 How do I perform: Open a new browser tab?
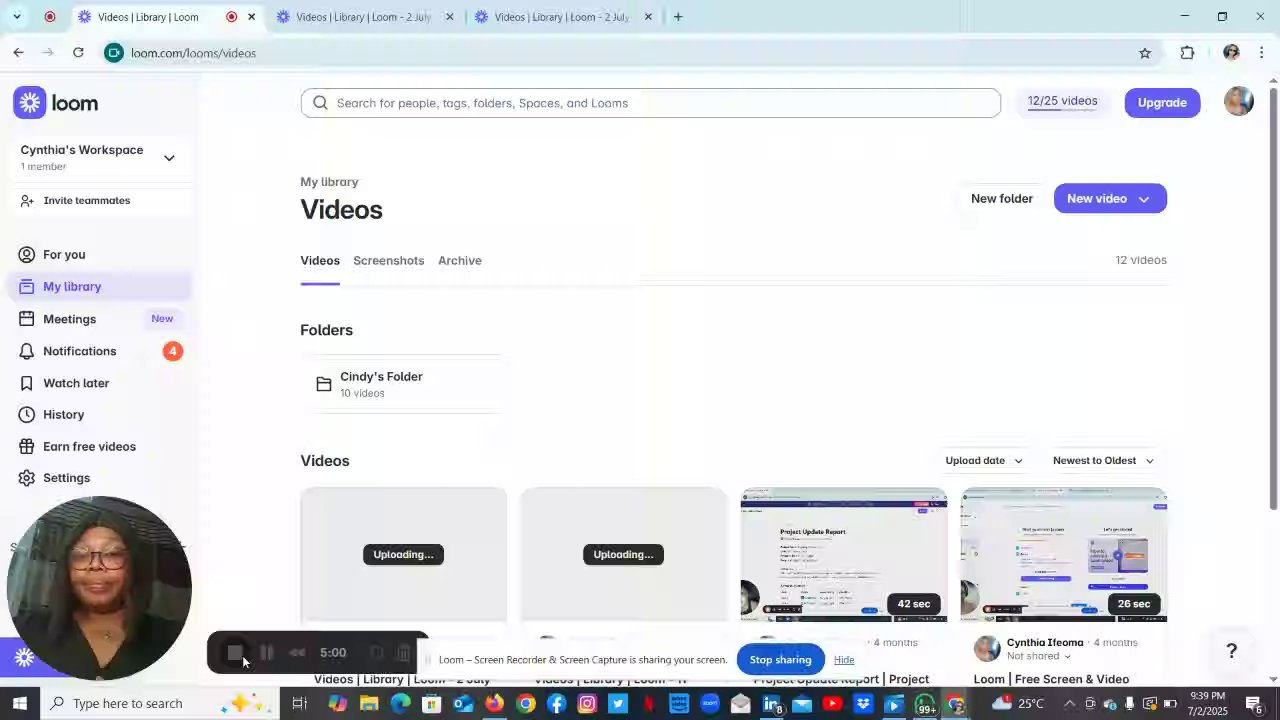point(678,17)
